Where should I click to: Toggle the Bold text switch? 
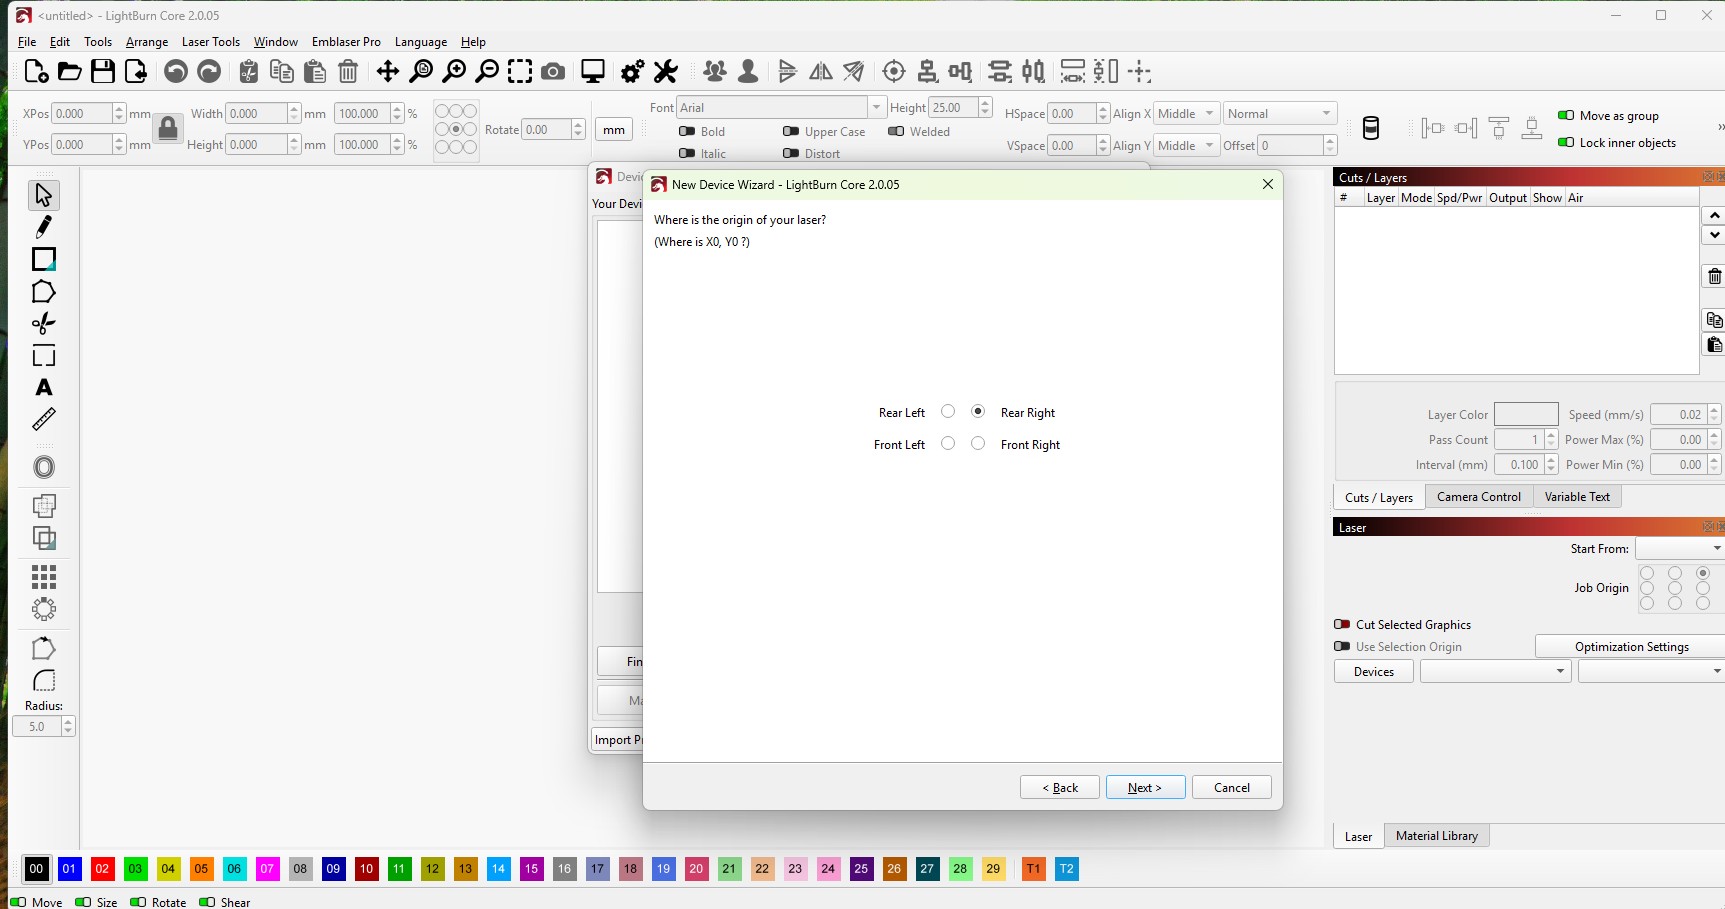[687, 131]
